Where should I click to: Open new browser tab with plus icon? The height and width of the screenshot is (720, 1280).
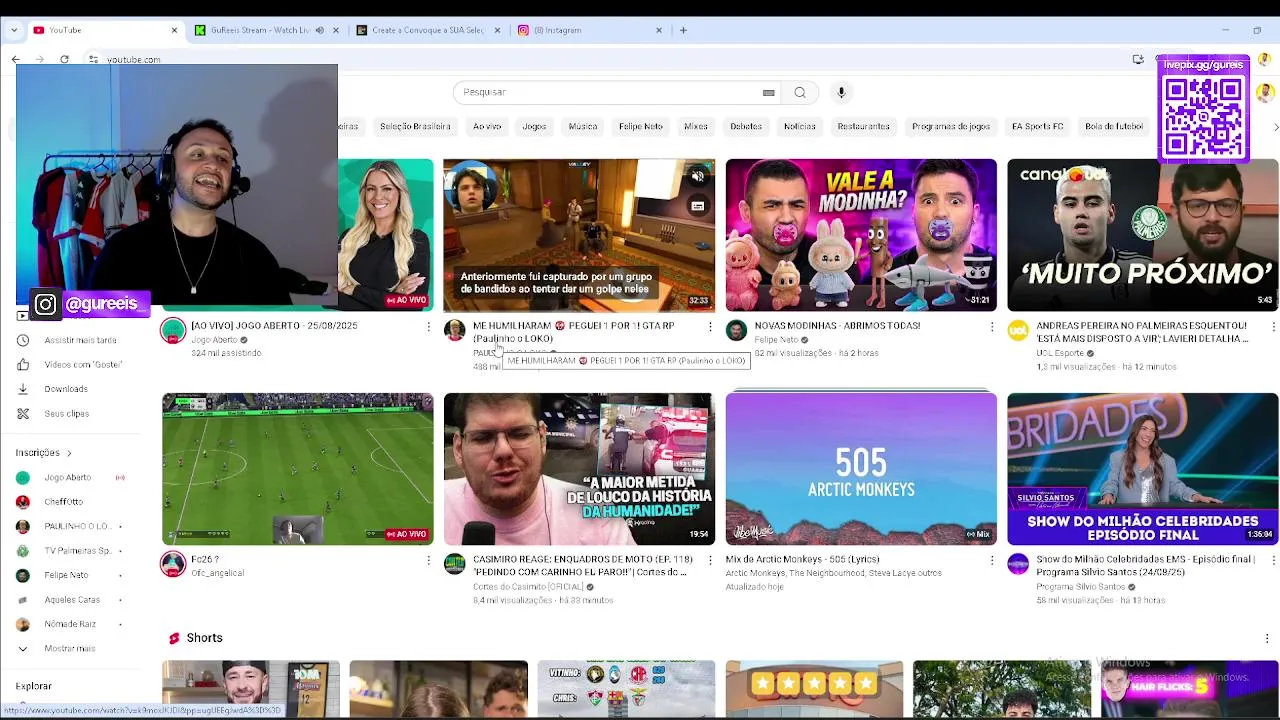point(683,30)
